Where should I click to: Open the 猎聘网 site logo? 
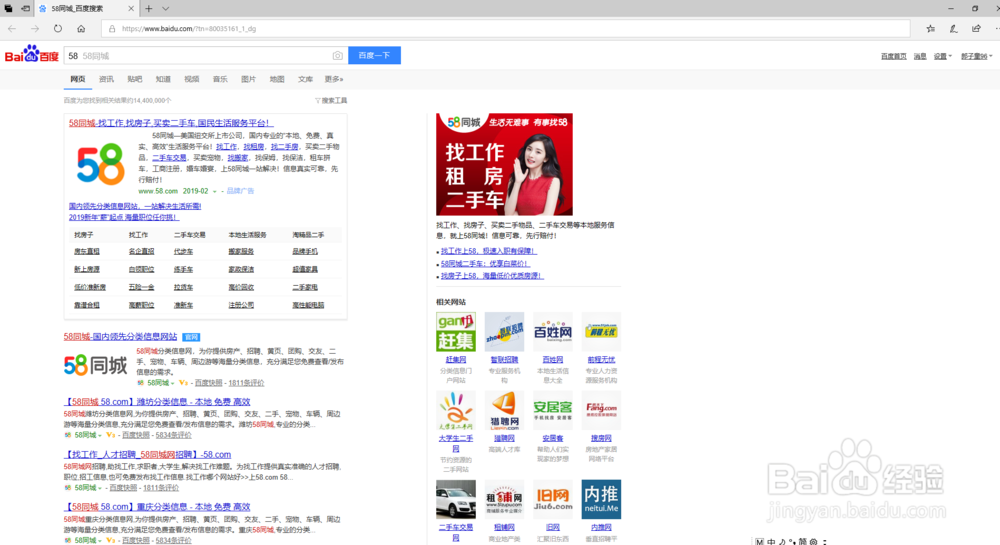tap(504, 411)
